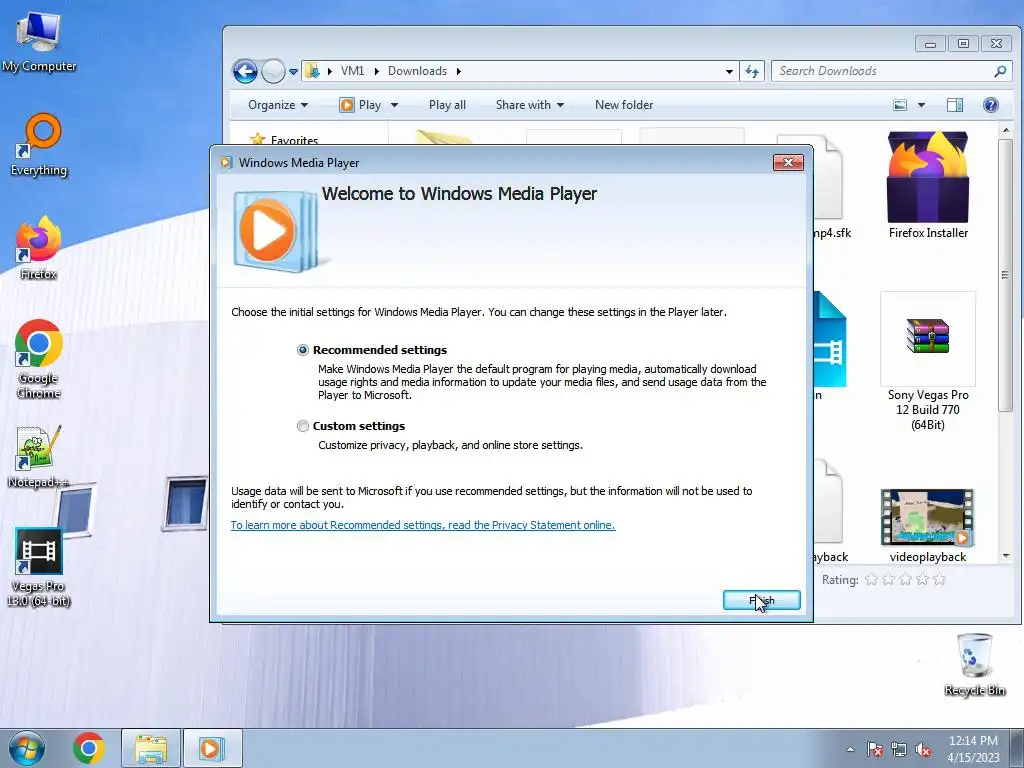Select the Firefox Installer file
The image size is (1024, 768).
[928, 185]
